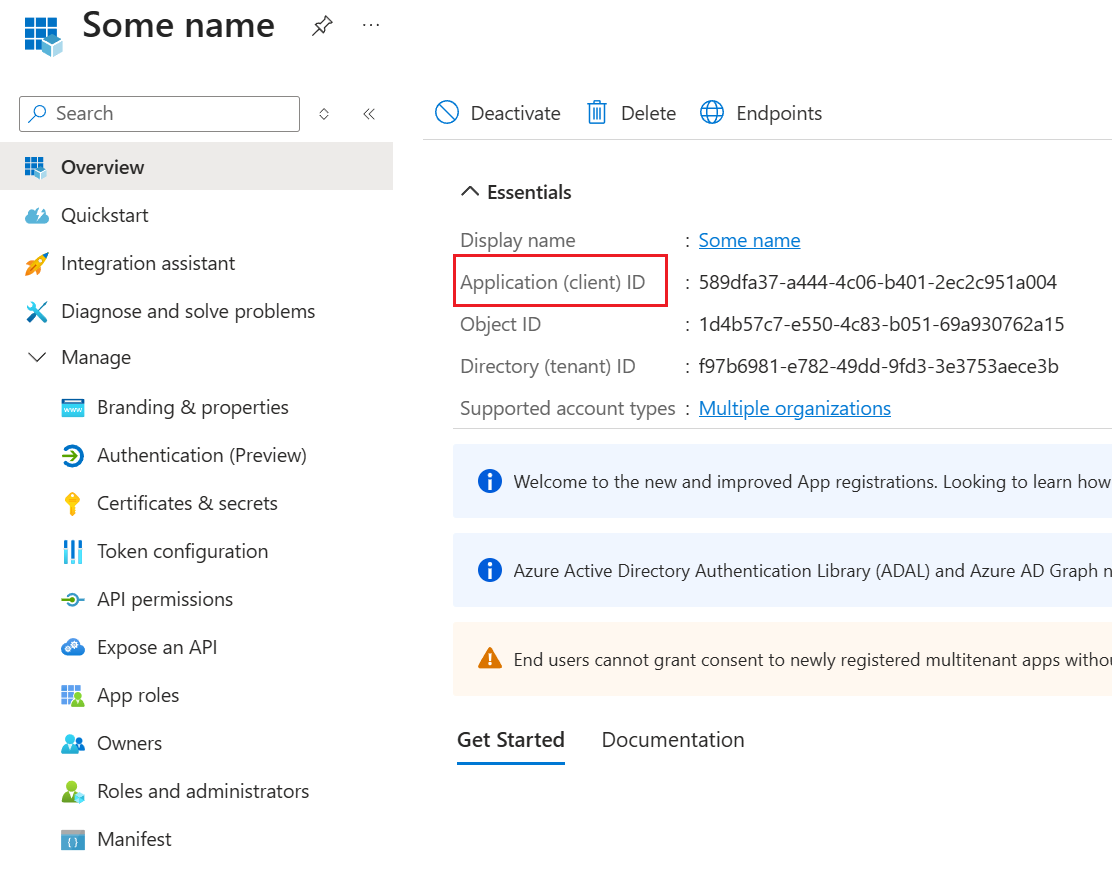Click the Delete trash can icon
This screenshot has width=1112, height=873.
(x=596, y=112)
